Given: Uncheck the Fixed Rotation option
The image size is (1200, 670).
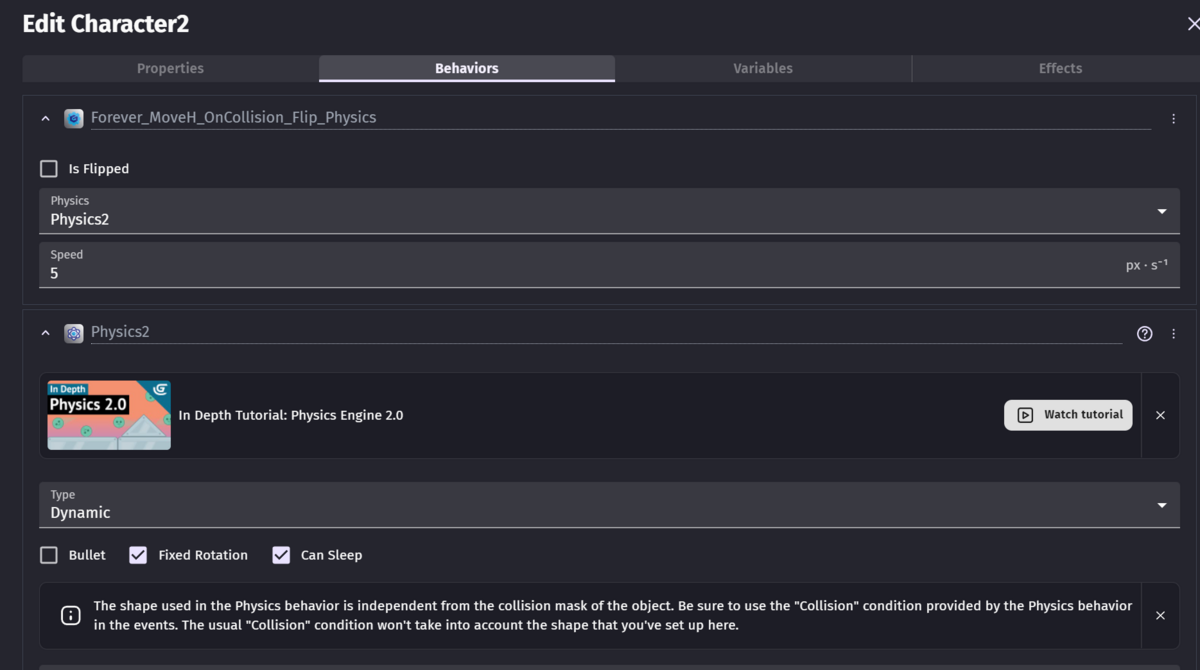Looking at the screenshot, I should [138, 555].
